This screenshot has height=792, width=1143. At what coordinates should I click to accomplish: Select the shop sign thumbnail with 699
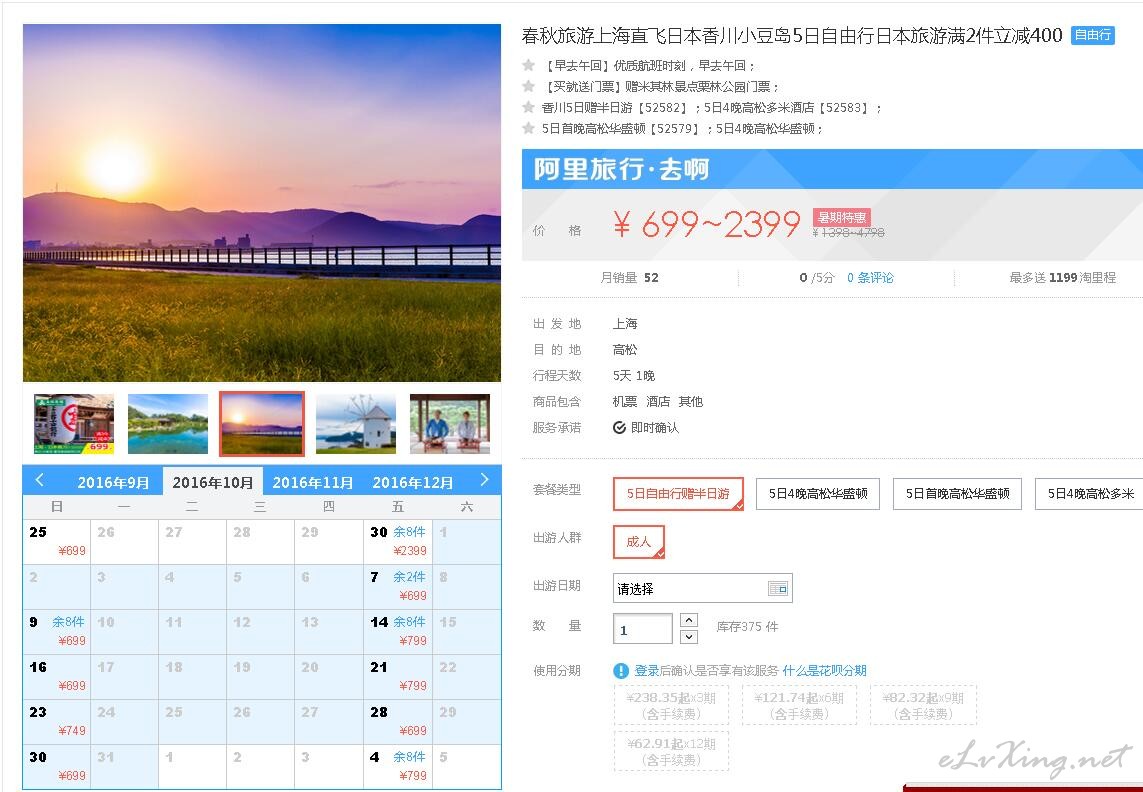[74, 424]
